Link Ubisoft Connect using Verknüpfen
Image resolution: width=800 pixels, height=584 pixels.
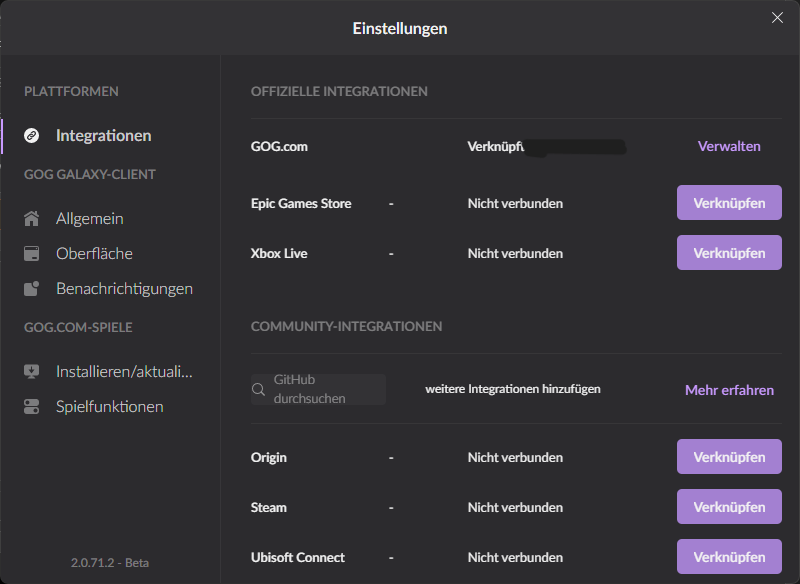[x=729, y=556]
